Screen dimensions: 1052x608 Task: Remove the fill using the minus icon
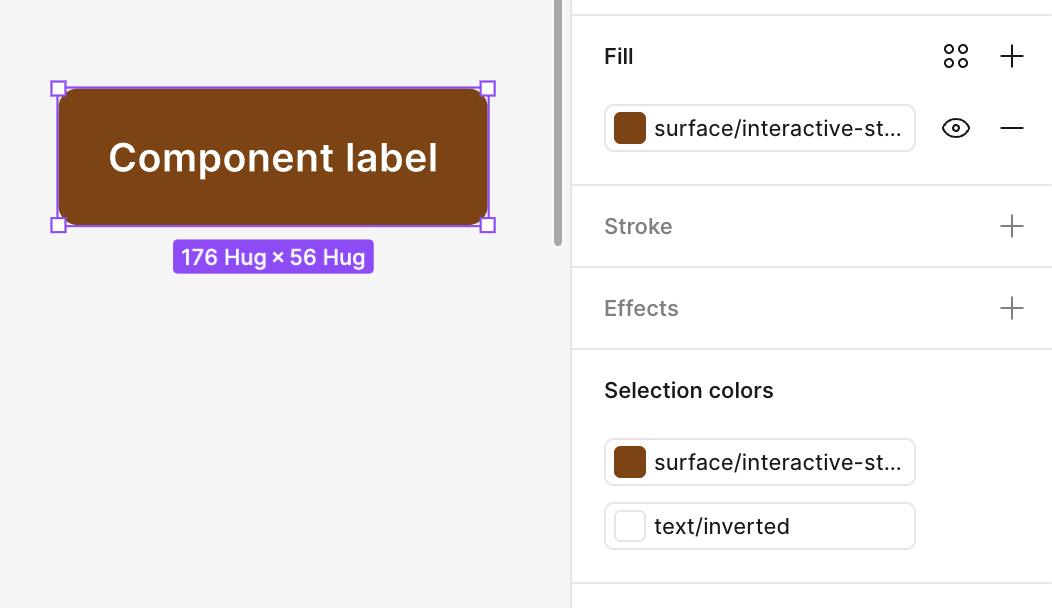pos(1011,128)
